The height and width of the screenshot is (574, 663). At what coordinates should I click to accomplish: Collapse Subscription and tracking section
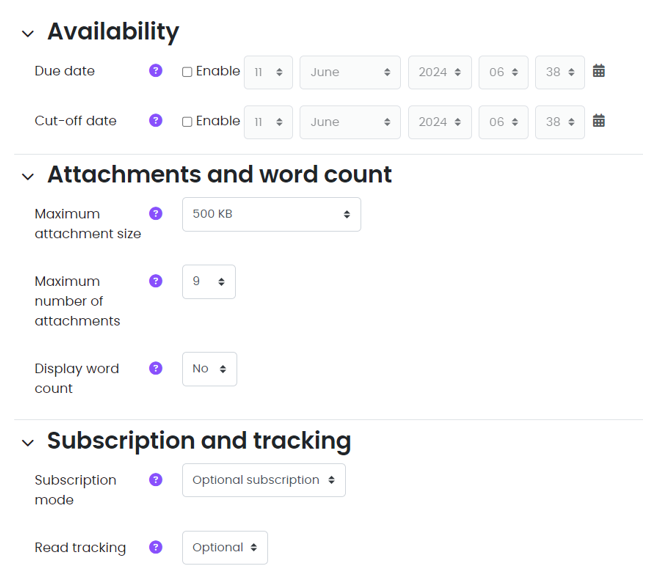click(x=28, y=443)
